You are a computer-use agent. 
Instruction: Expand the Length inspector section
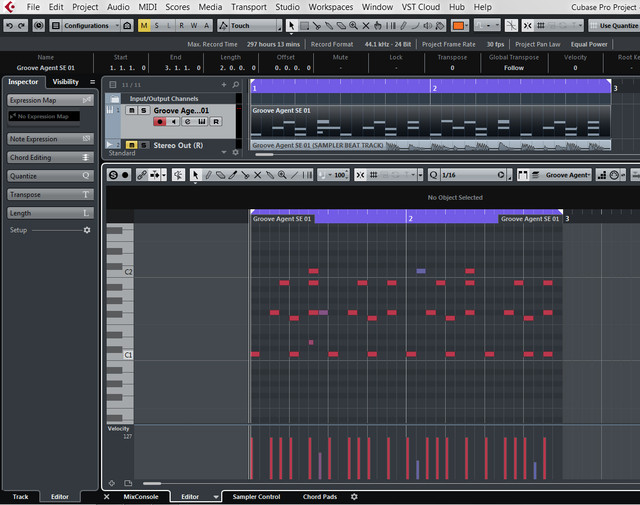[x=50, y=213]
